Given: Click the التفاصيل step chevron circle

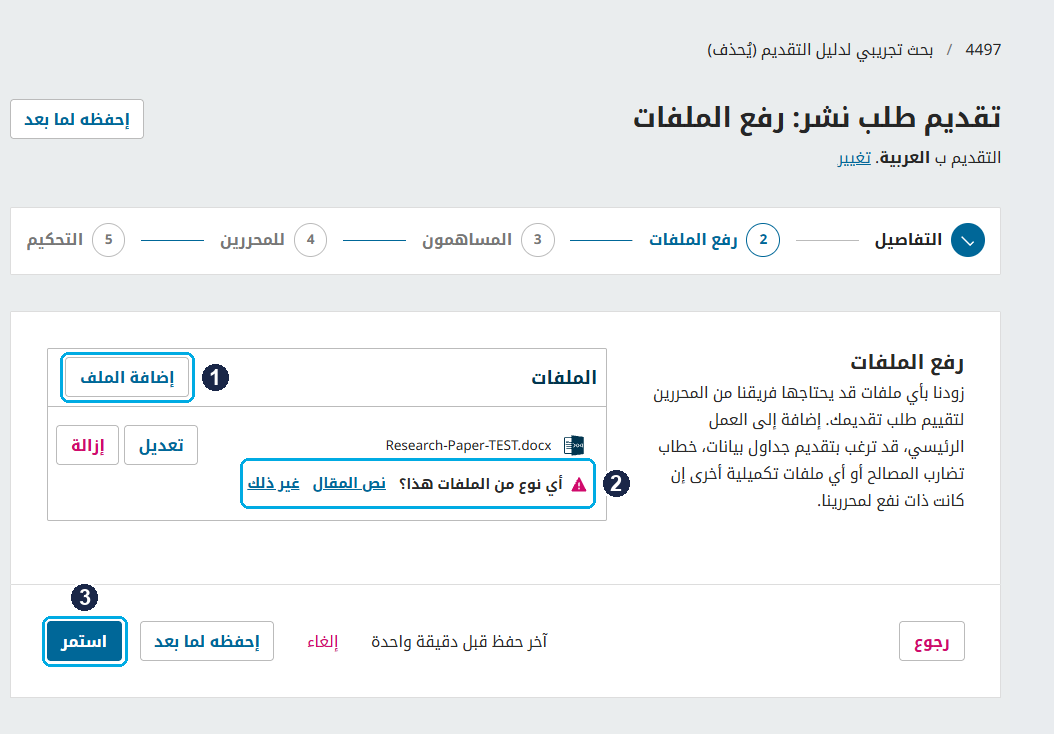Looking at the screenshot, I should click(968, 240).
